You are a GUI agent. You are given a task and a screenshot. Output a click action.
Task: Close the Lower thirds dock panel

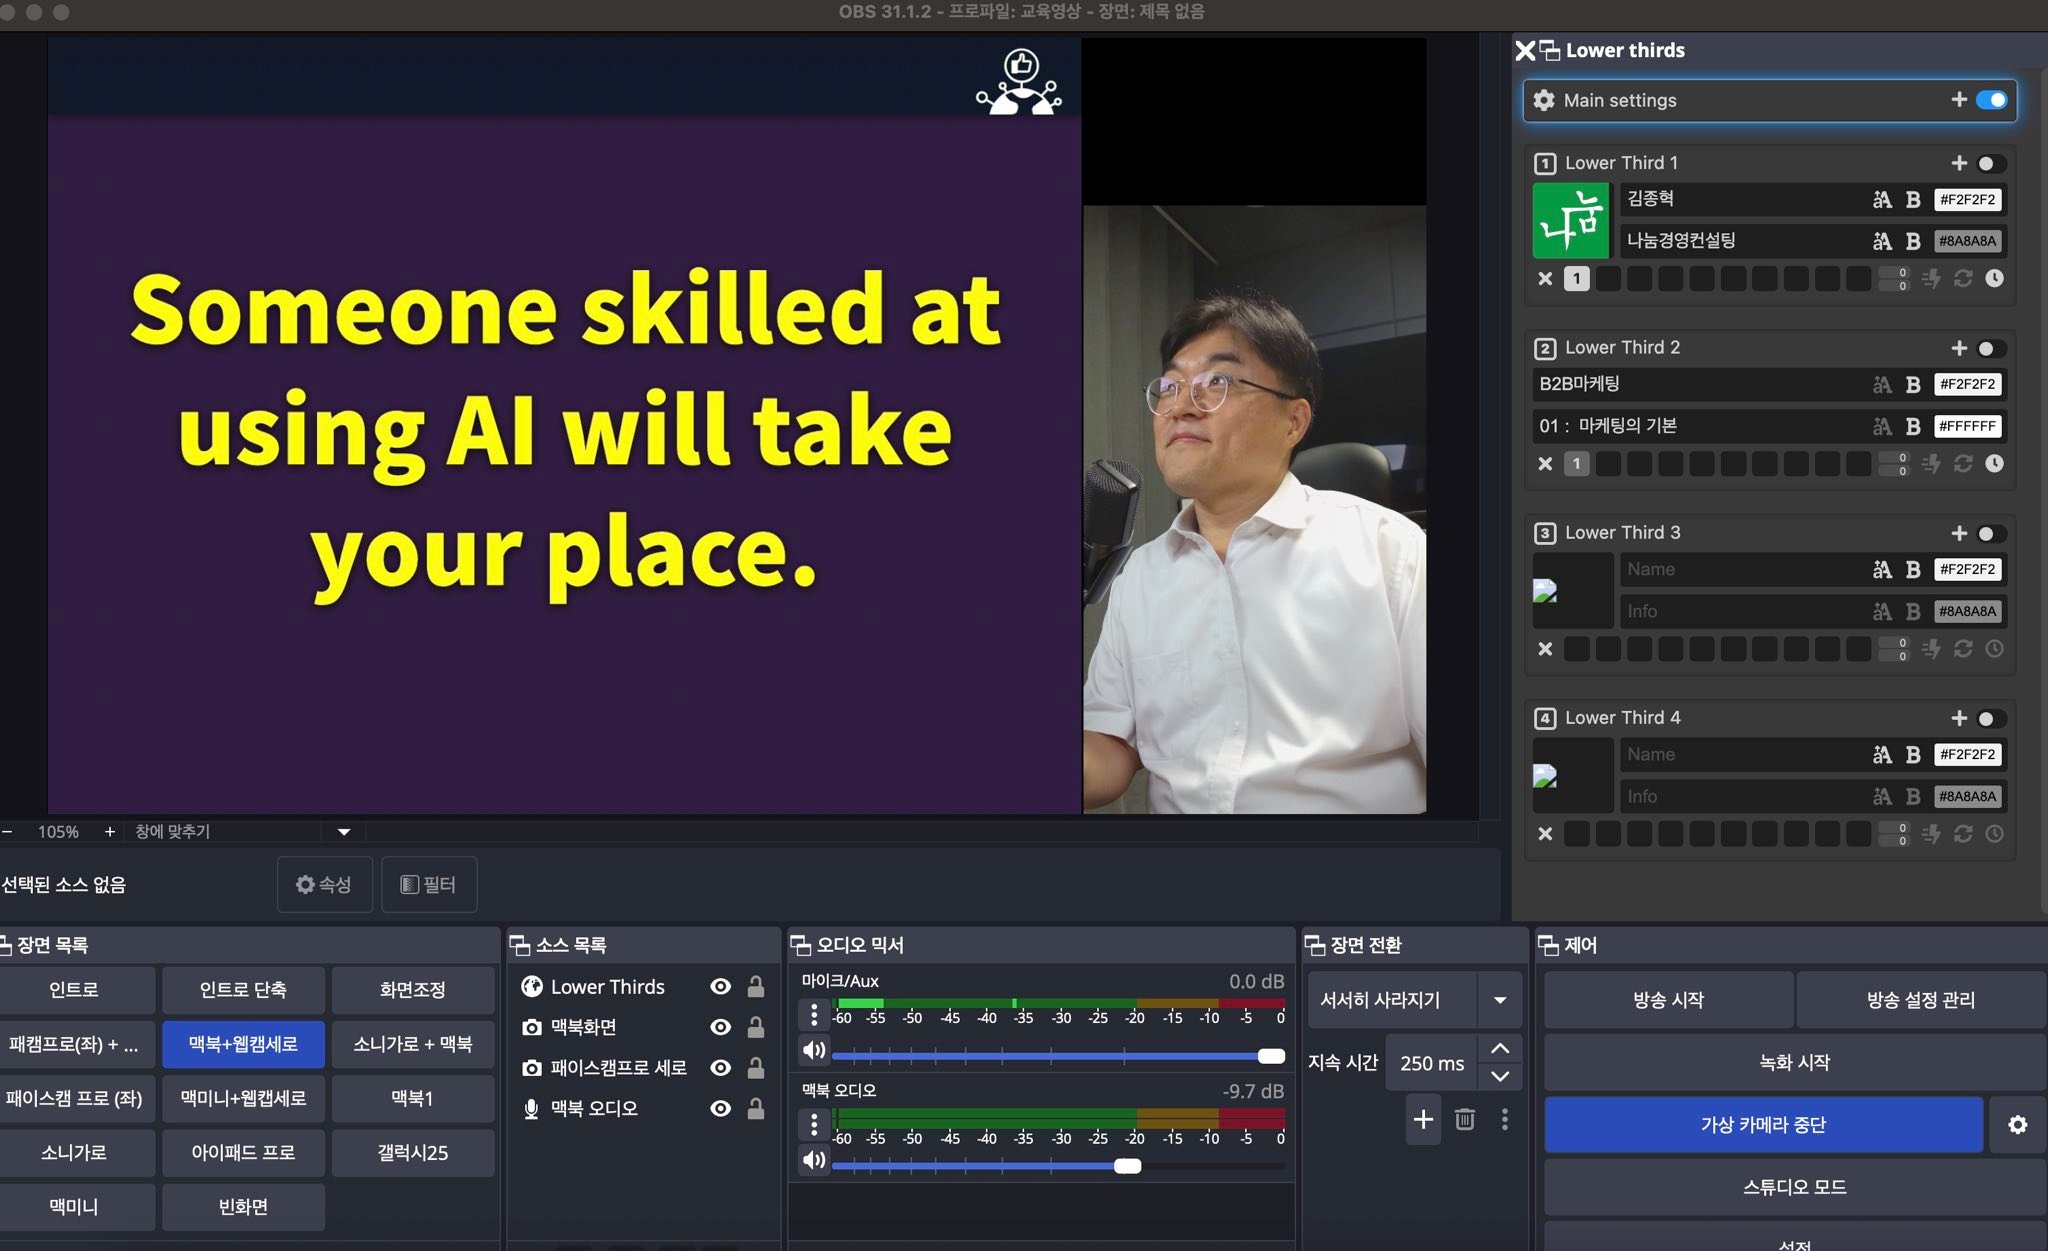coord(1525,51)
